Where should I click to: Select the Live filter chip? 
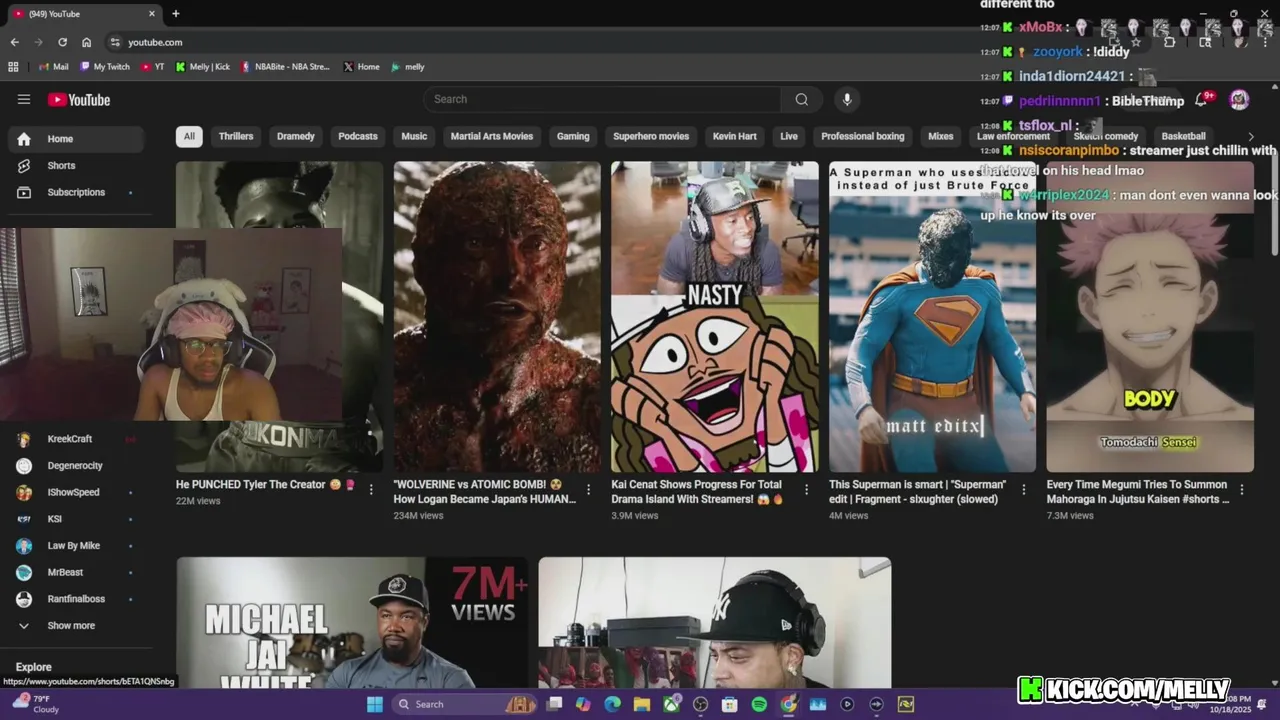(x=789, y=136)
